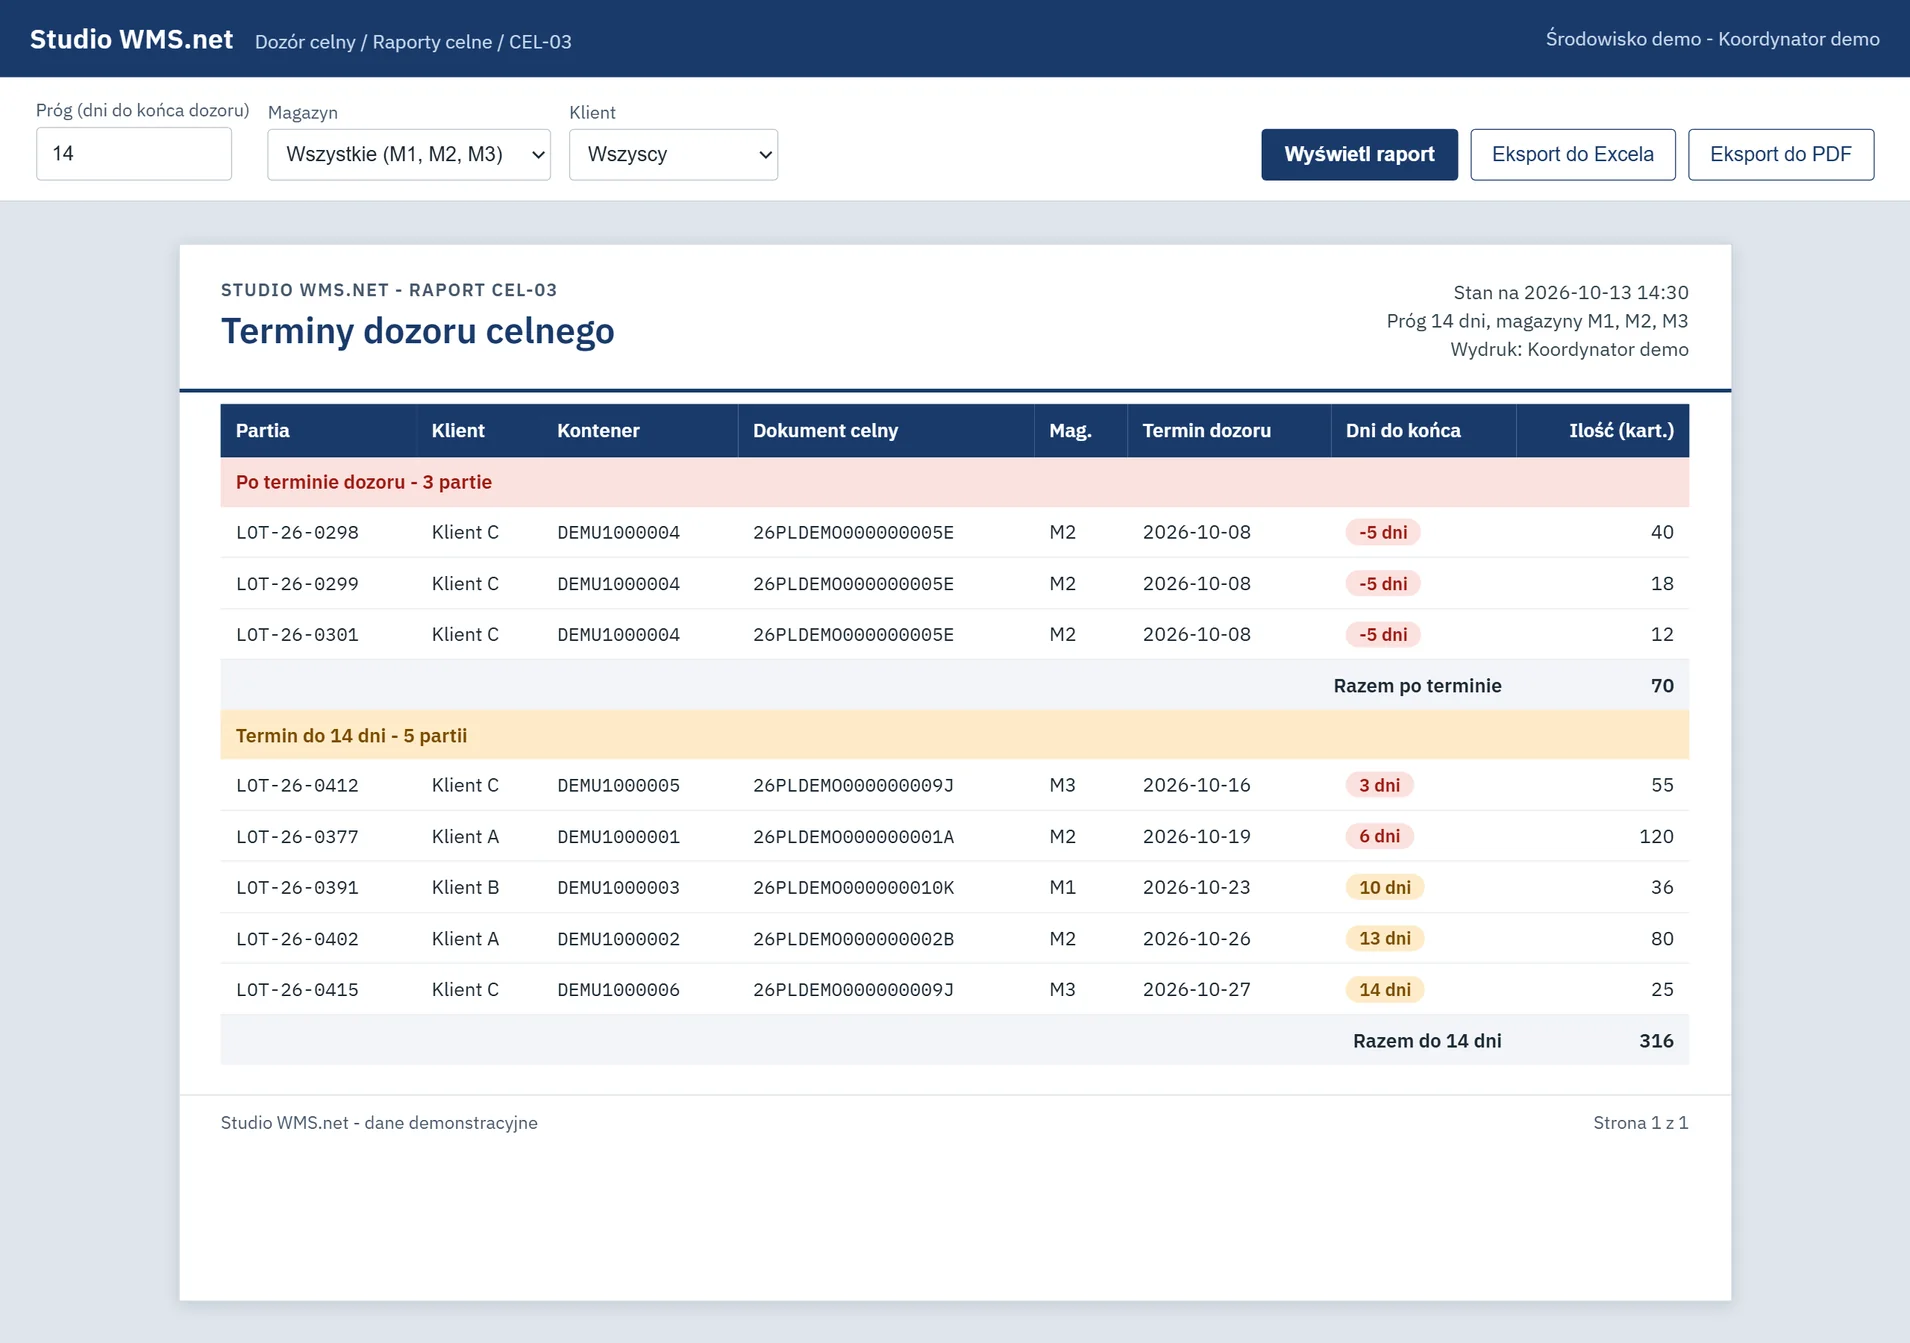This screenshot has width=1910, height=1343.
Task: Select partia LOT-26-0298
Action: point(297,533)
